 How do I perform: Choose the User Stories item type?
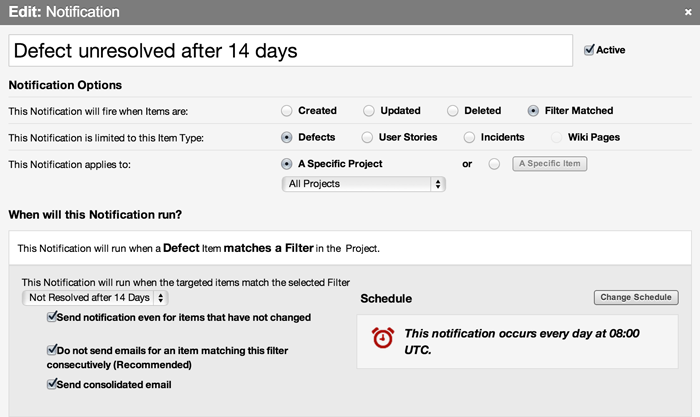point(367,137)
